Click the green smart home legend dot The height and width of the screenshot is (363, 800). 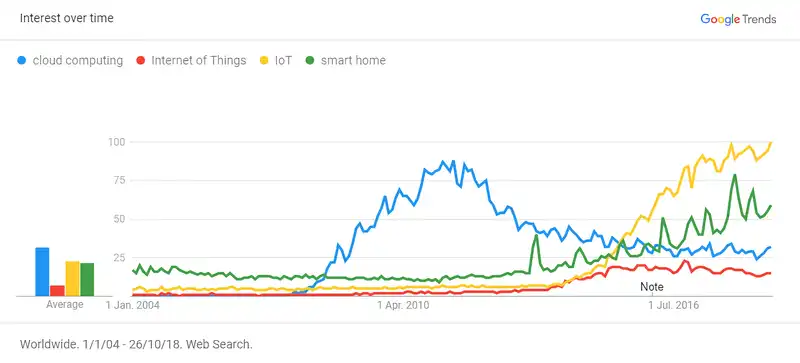309,61
